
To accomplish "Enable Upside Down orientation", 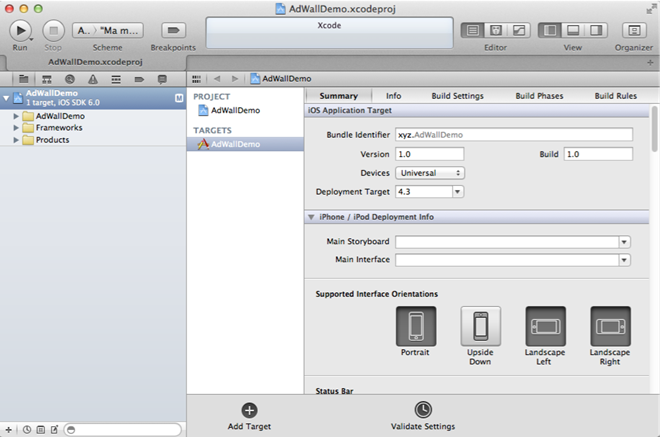I will pyautogui.click(x=480, y=326).
